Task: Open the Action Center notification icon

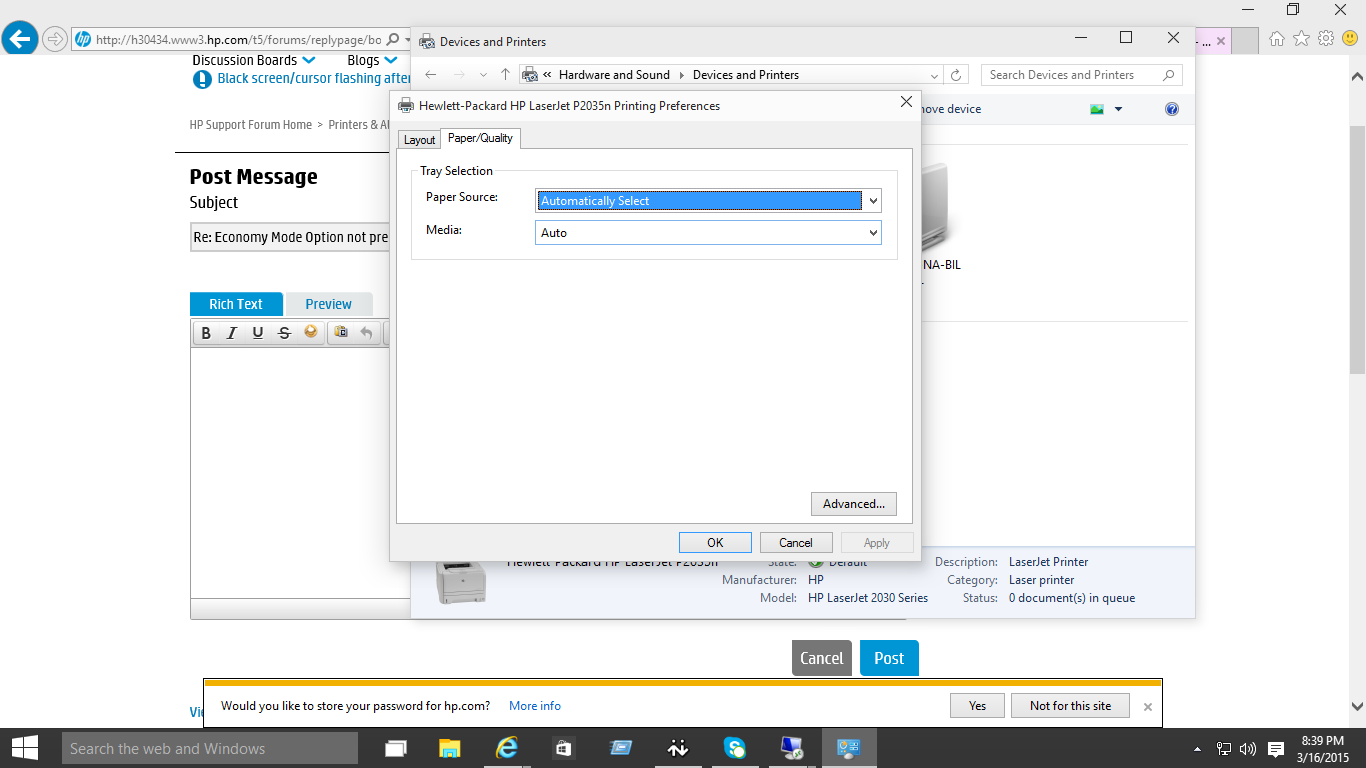Action: tap(1276, 748)
